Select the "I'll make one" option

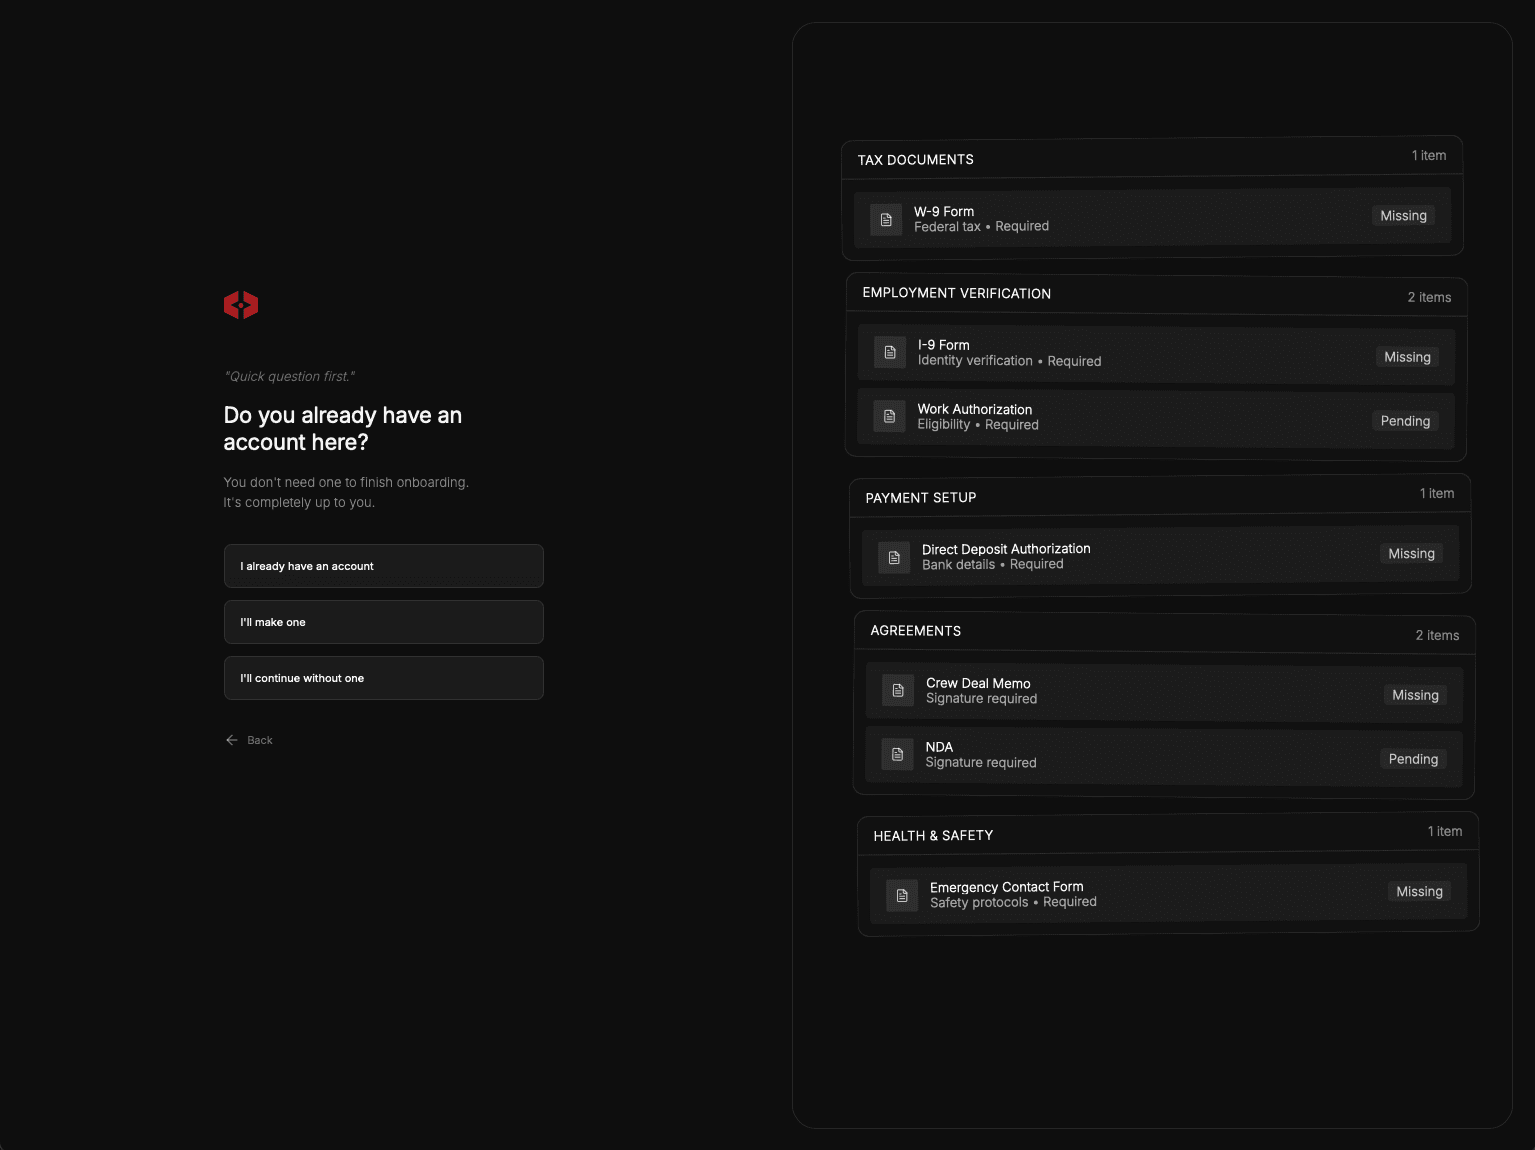(384, 622)
